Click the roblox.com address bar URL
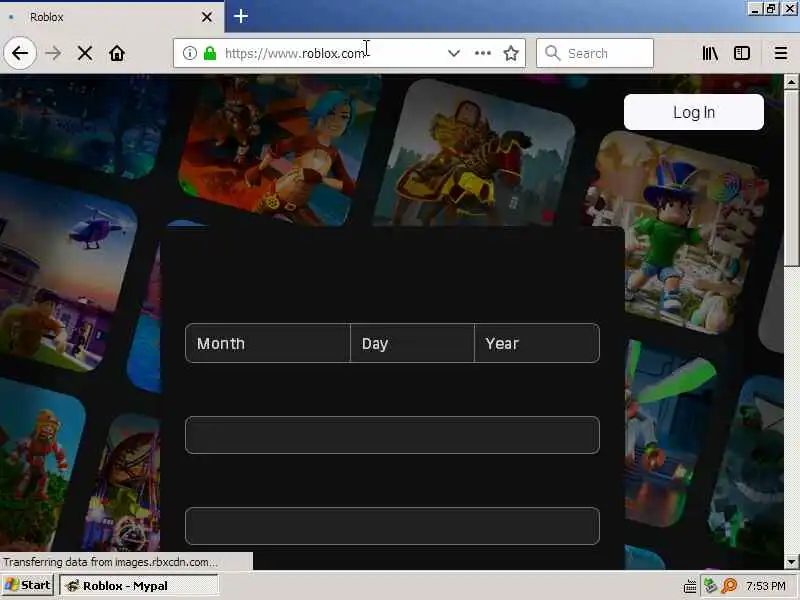This screenshot has height=600, width=800. coord(295,53)
